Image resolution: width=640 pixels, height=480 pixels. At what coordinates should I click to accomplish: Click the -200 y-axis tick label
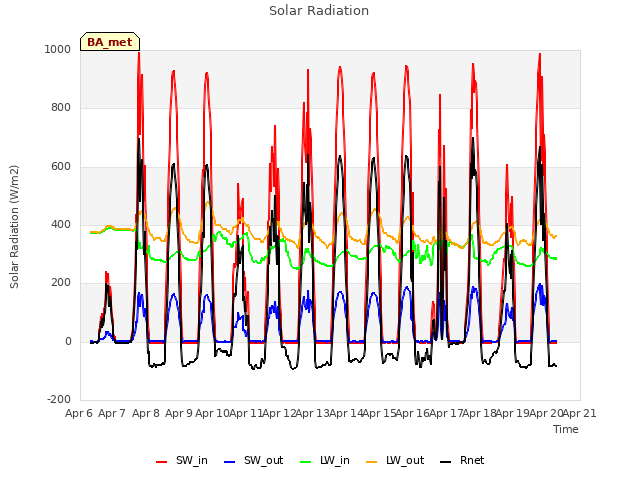pos(59,399)
